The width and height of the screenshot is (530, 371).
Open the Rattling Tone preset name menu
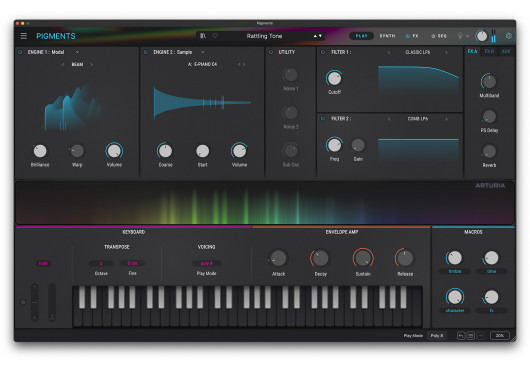point(264,36)
